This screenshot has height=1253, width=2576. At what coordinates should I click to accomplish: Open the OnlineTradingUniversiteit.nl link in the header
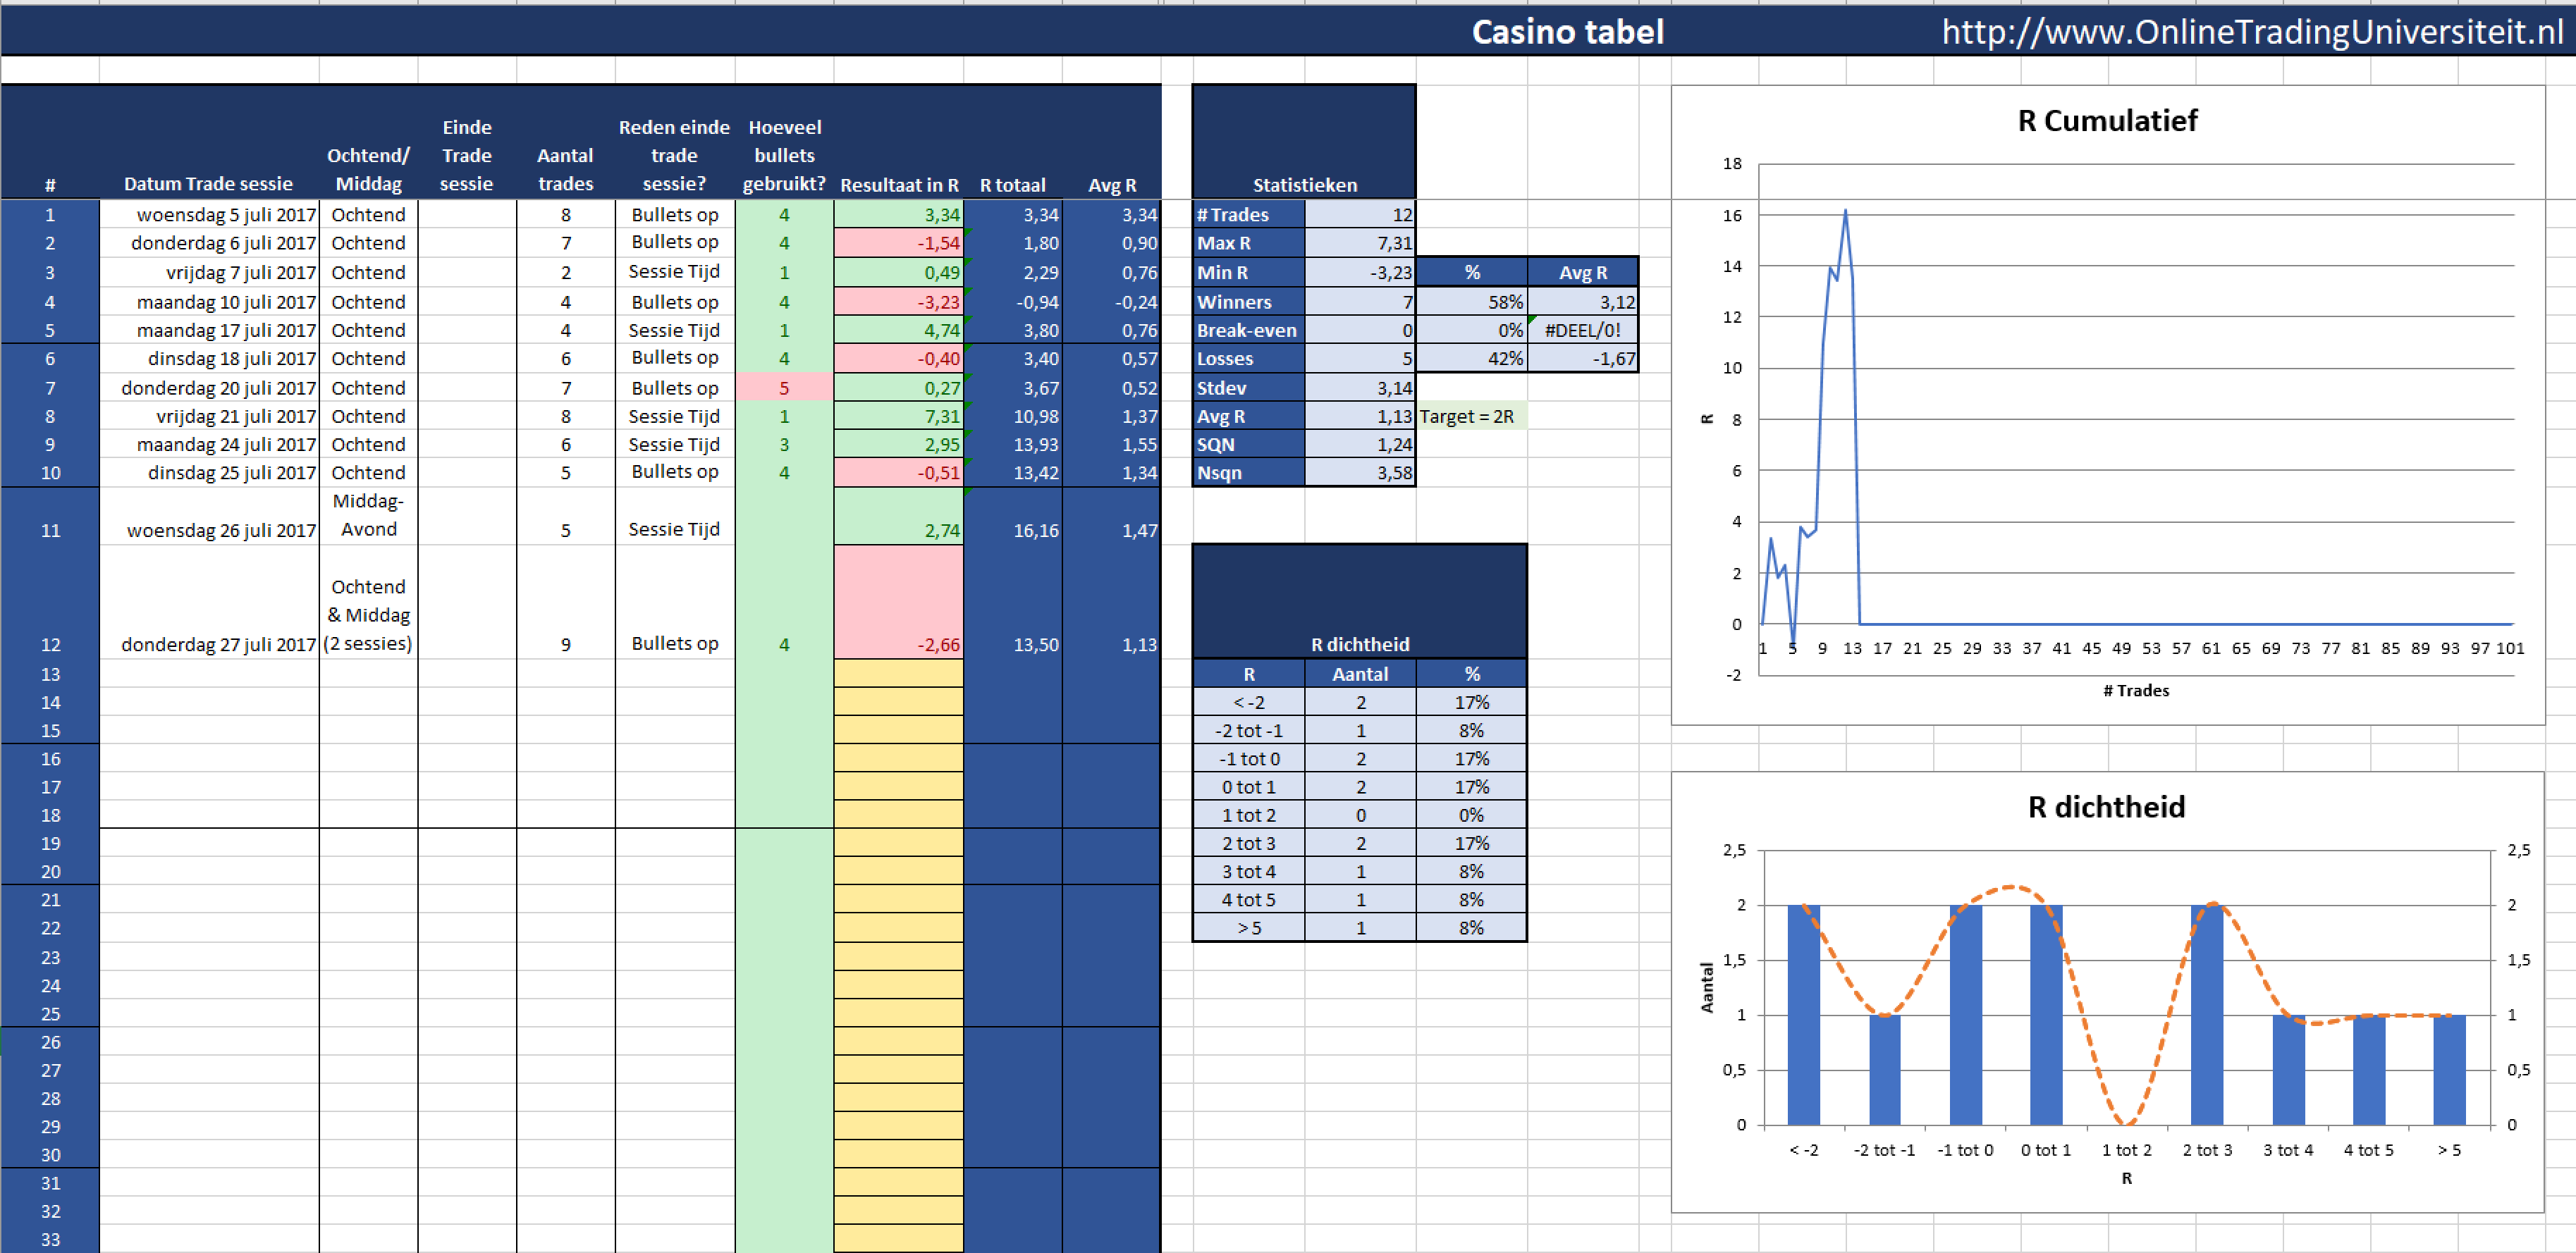(2252, 31)
